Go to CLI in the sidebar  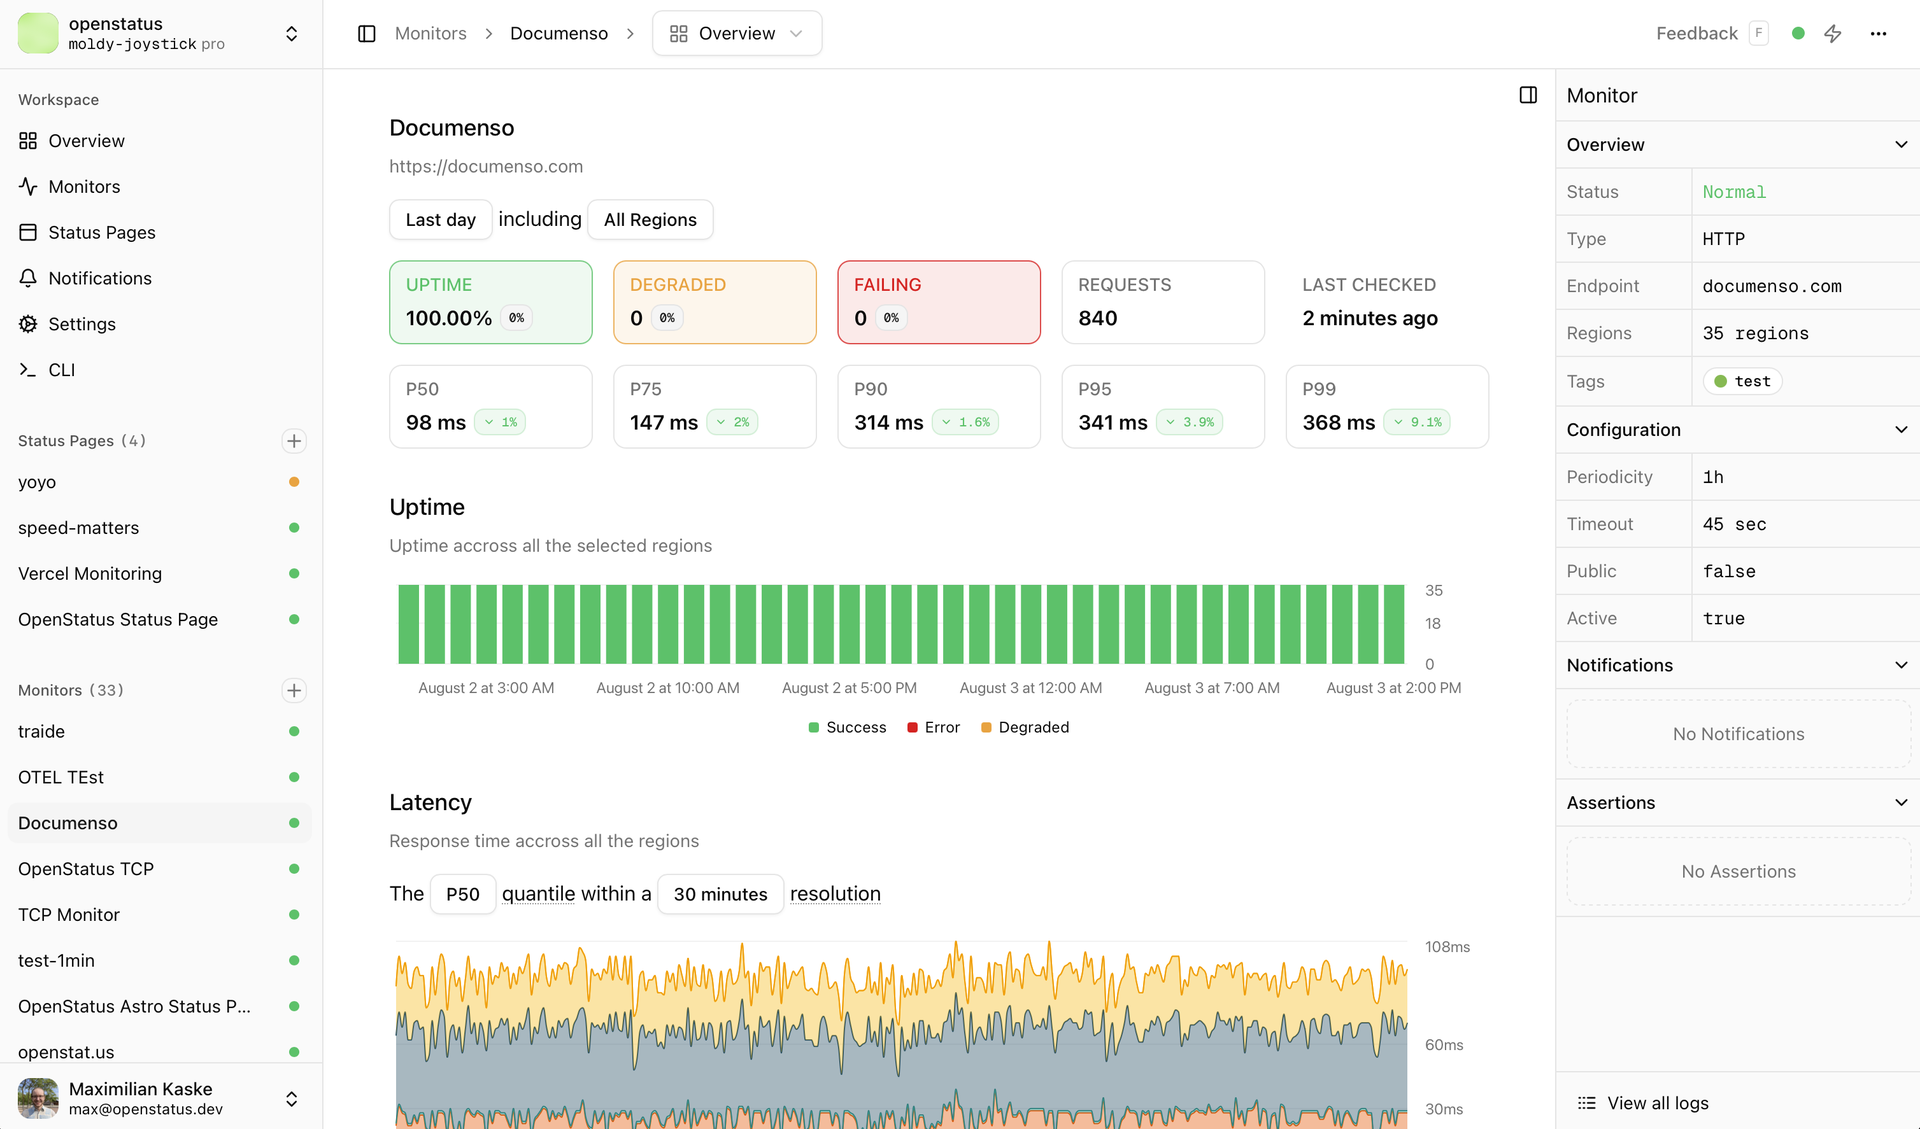(160, 370)
